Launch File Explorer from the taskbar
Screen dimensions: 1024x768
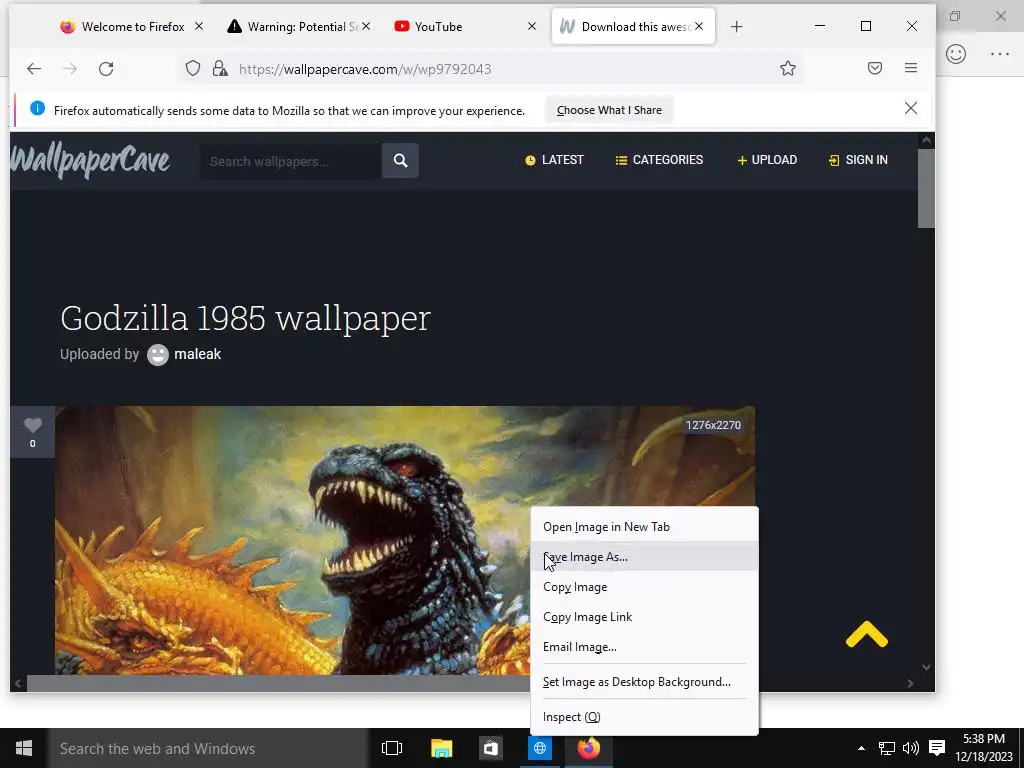tap(441, 748)
